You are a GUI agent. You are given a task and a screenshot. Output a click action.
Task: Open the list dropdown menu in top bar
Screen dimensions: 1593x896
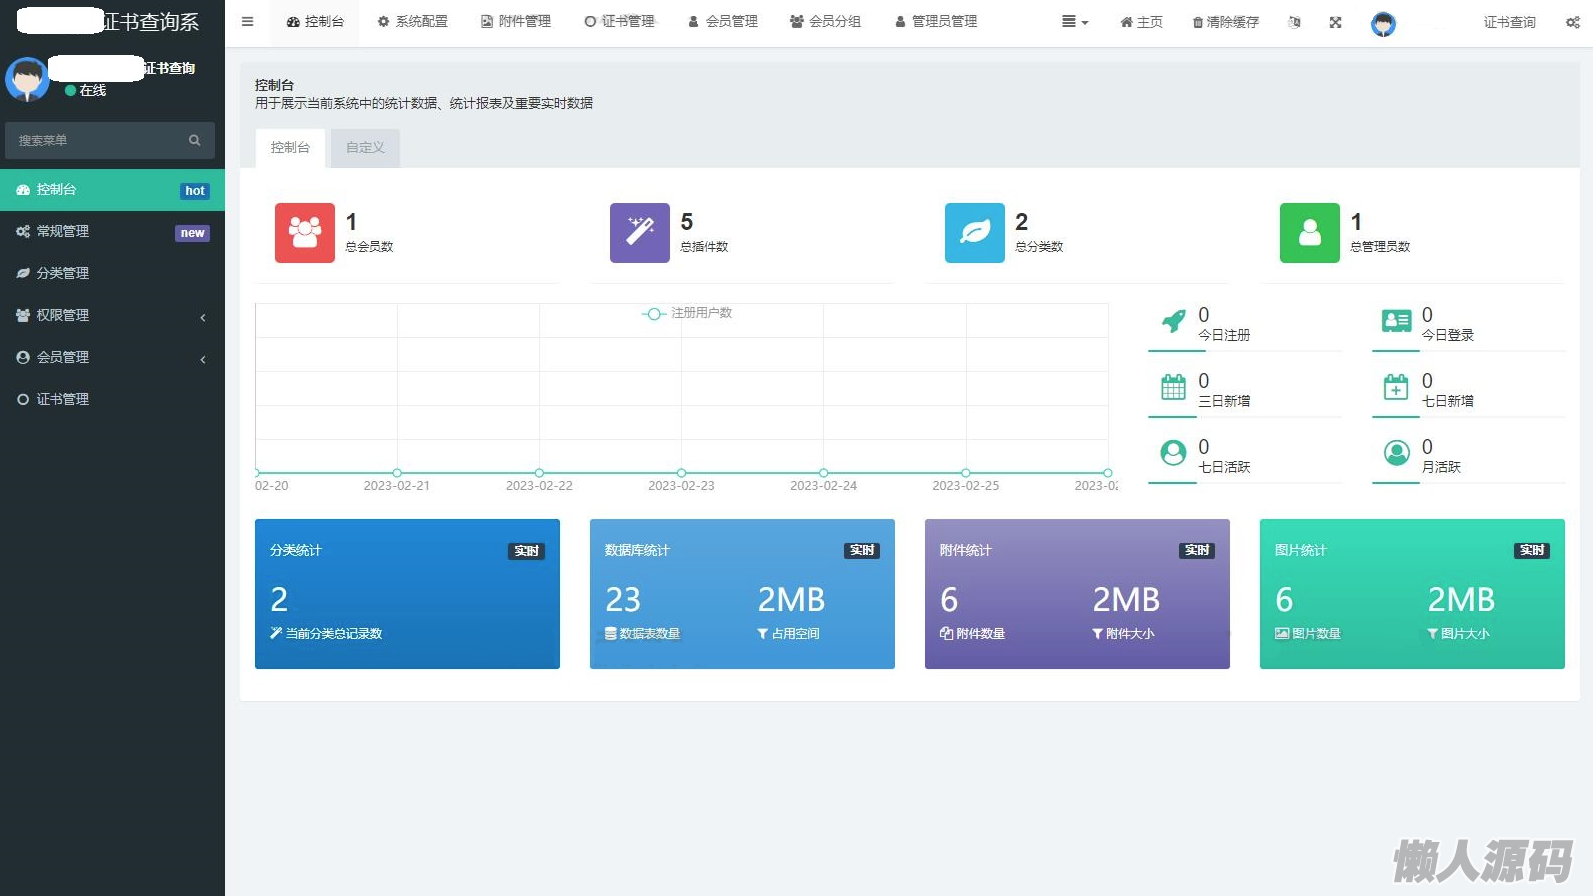[x=1074, y=22]
